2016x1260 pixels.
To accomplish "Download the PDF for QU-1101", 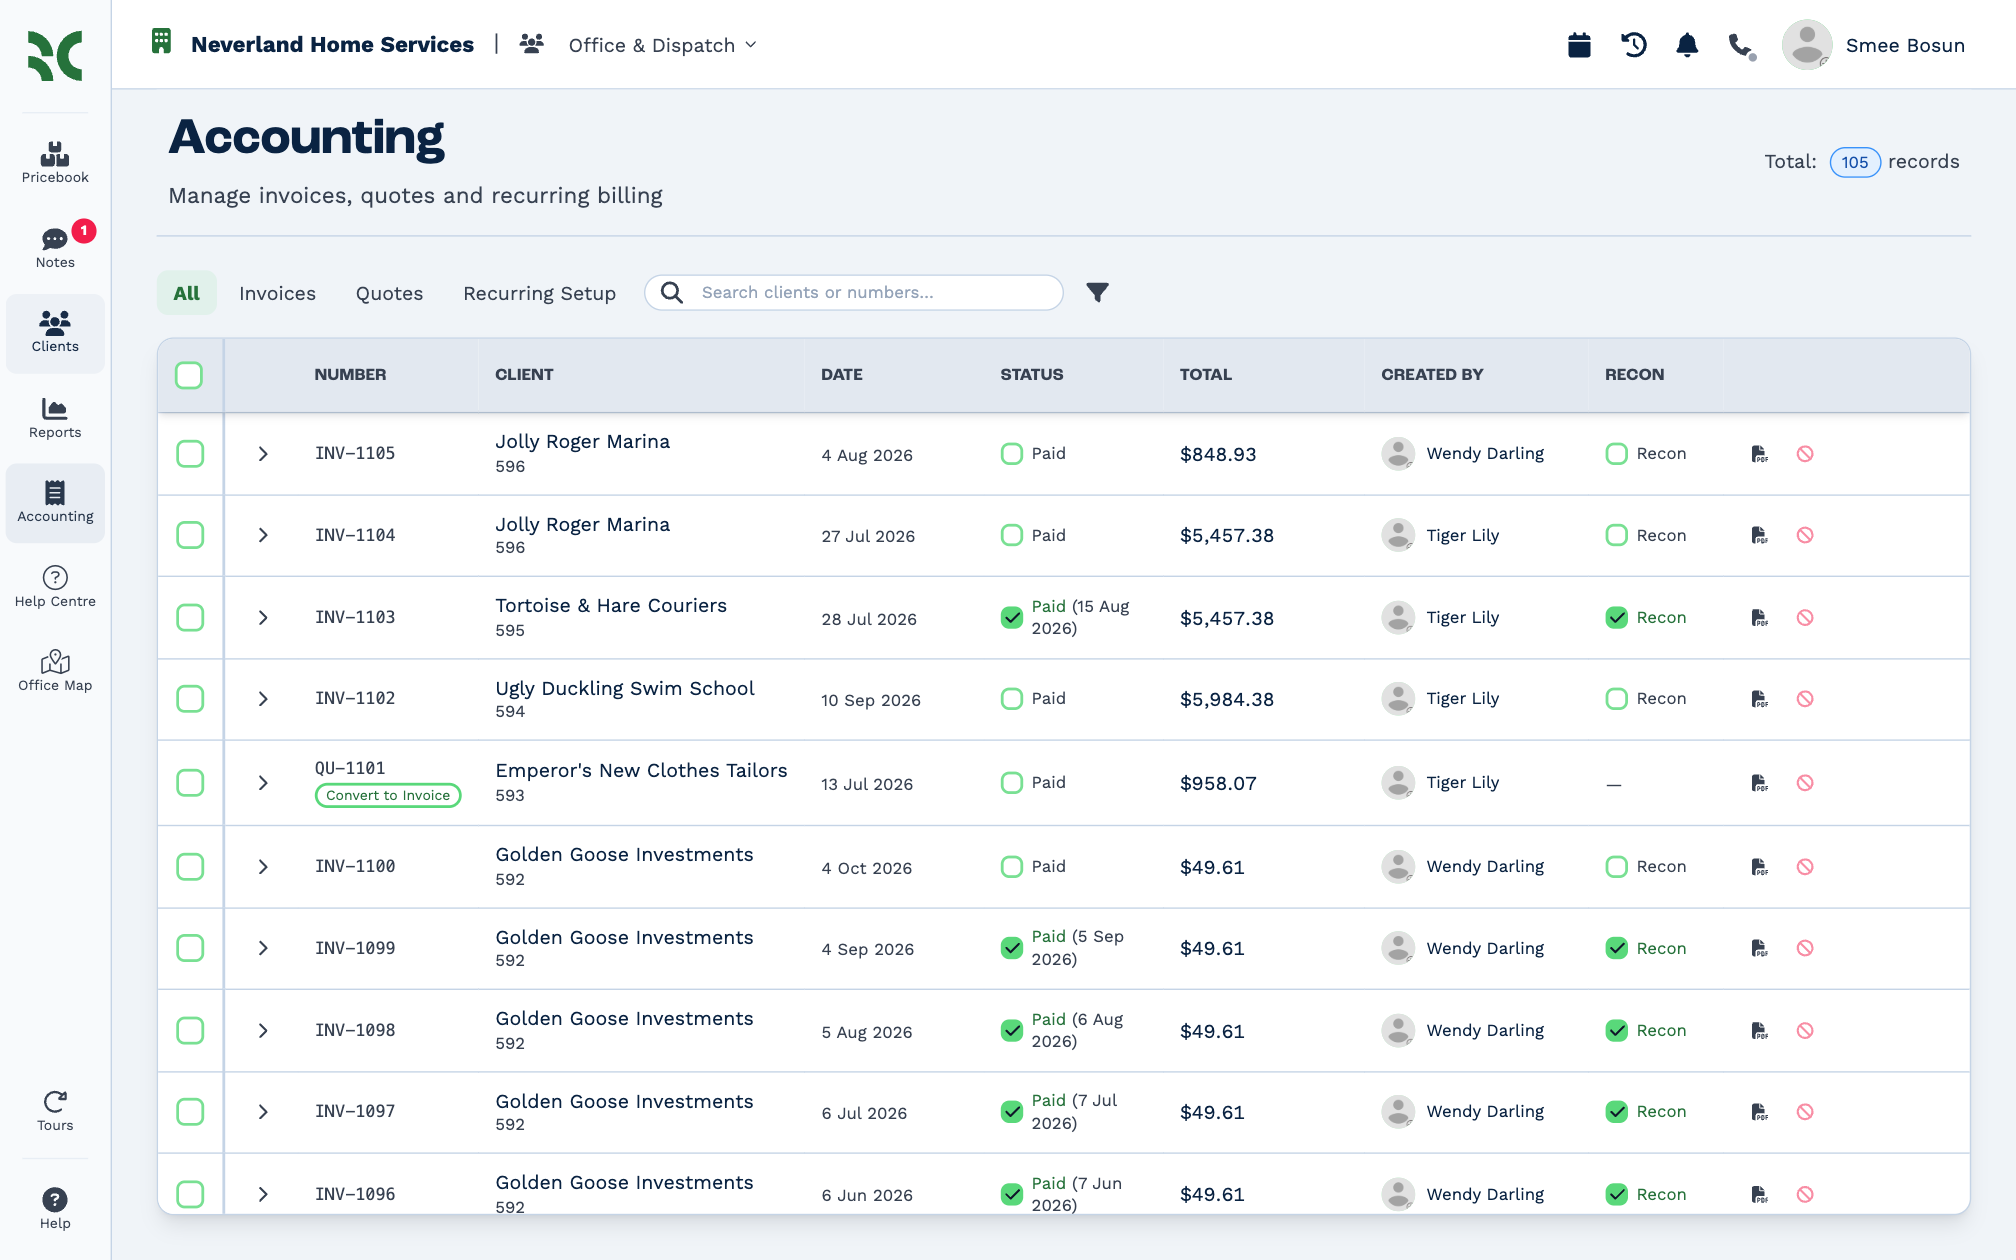I will coord(1760,783).
